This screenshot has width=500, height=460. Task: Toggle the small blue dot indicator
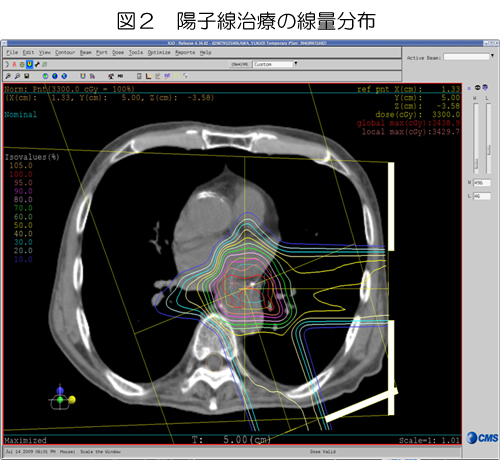[469, 88]
